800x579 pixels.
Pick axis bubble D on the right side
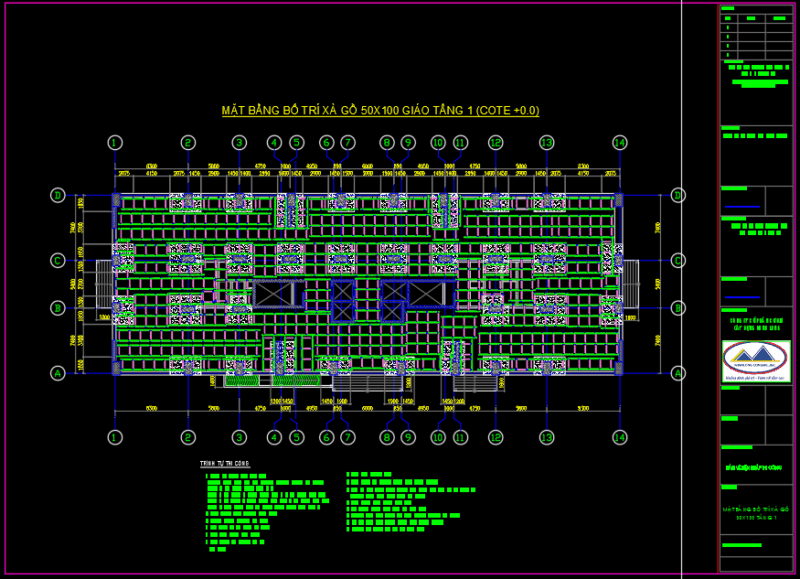(678, 195)
